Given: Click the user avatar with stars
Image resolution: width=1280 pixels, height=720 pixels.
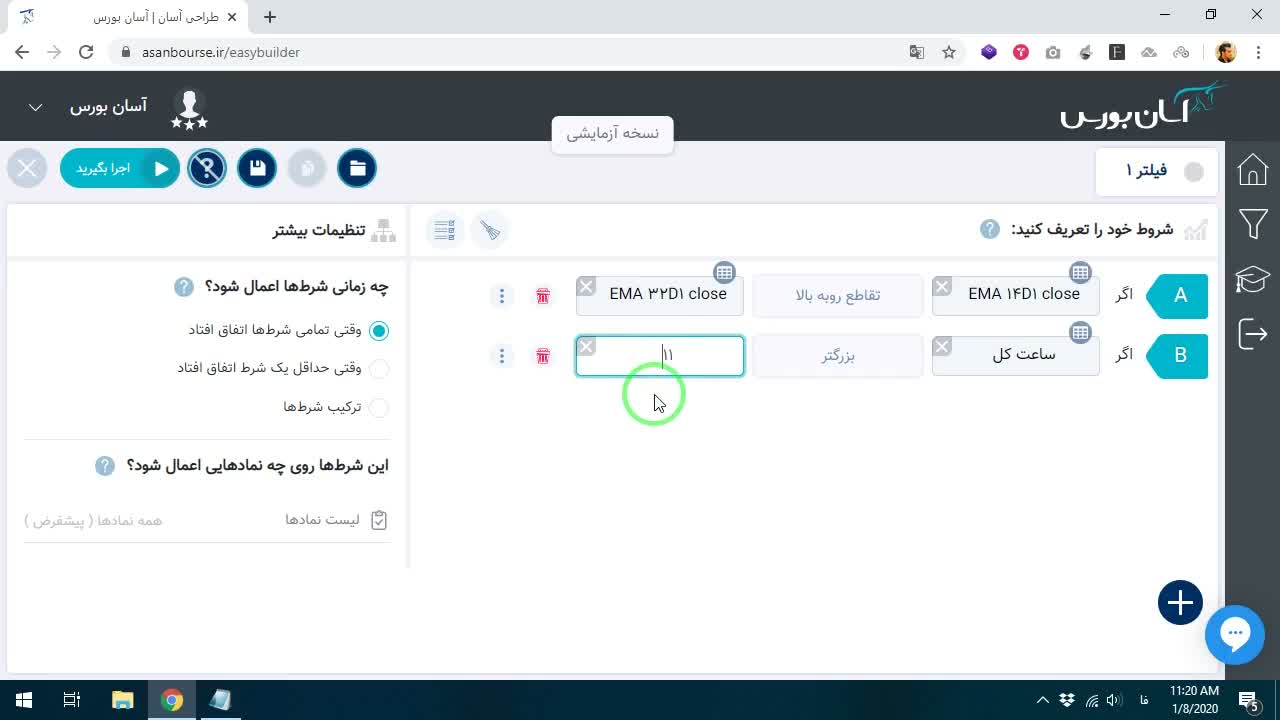Looking at the screenshot, I should click(189, 108).
